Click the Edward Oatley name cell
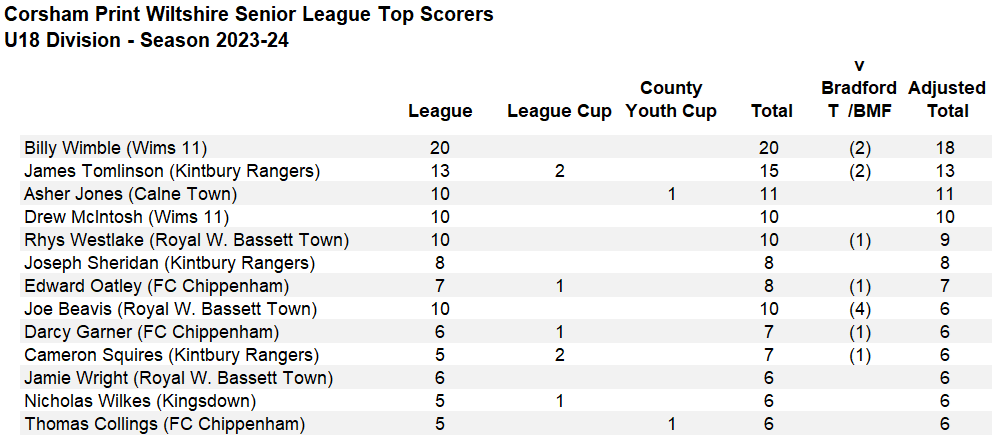Viewport: 992px width, 435px height. pos(156,286)
